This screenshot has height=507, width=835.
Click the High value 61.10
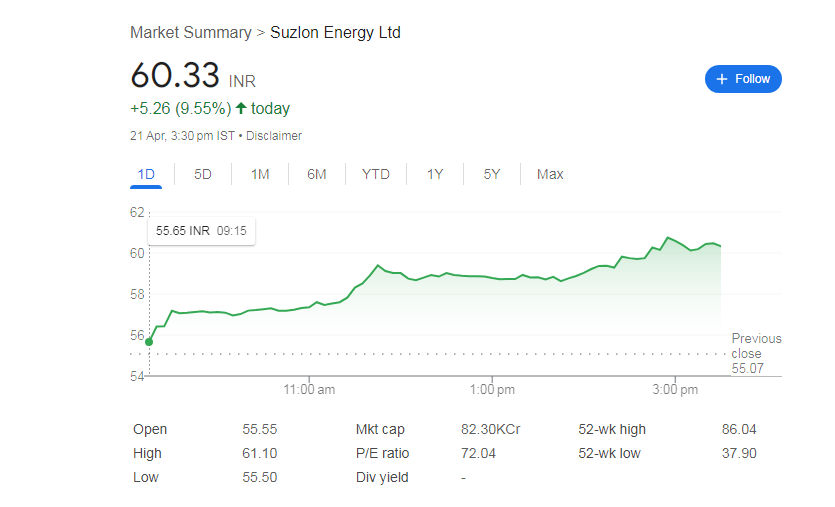pos(260,453)
